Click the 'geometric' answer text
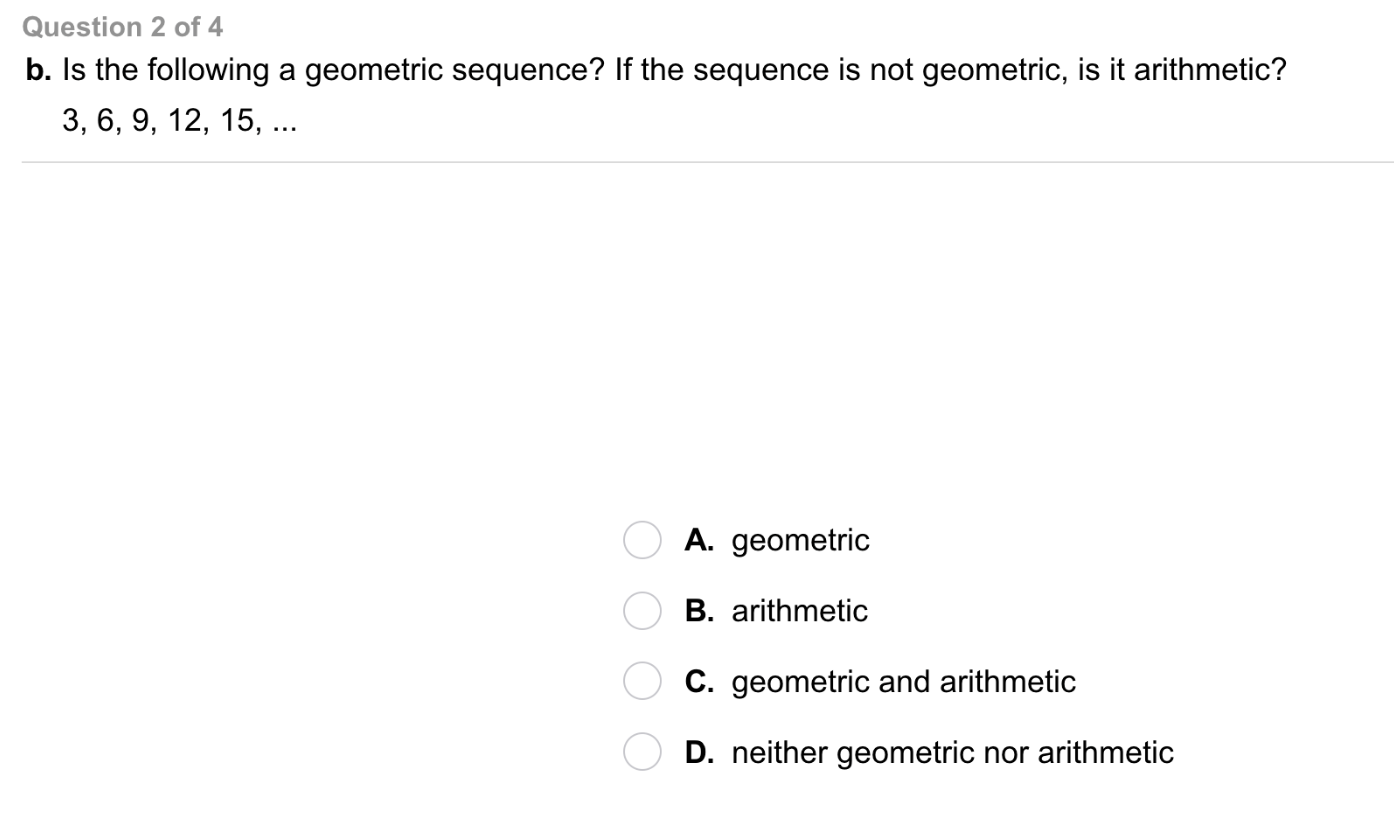Viewport: 1394px width, 815px height. pyautogui.click(x=800, y=541)
